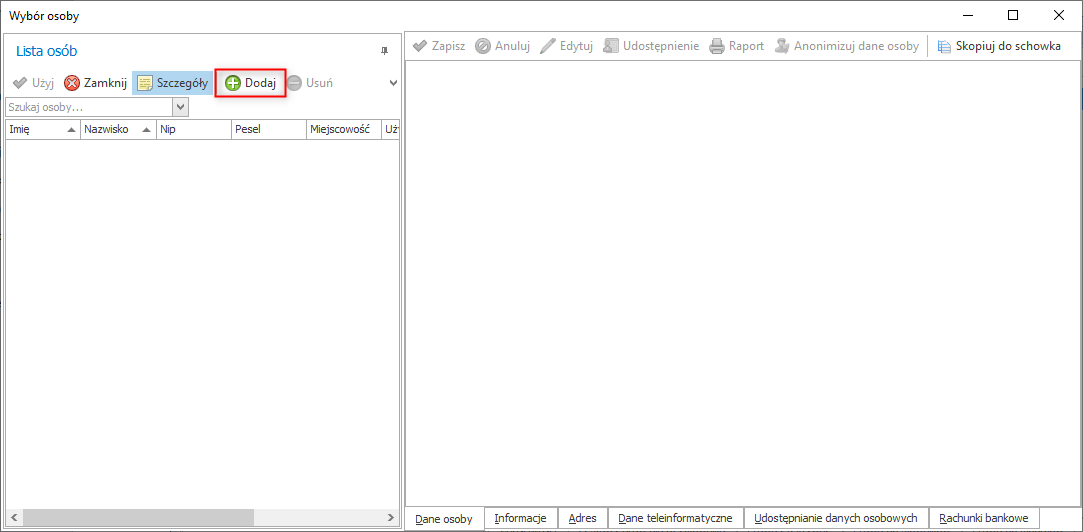Click Skopiuj do schowka
The width and height of the screenshot is (1083, 532).
click(999, 46)
